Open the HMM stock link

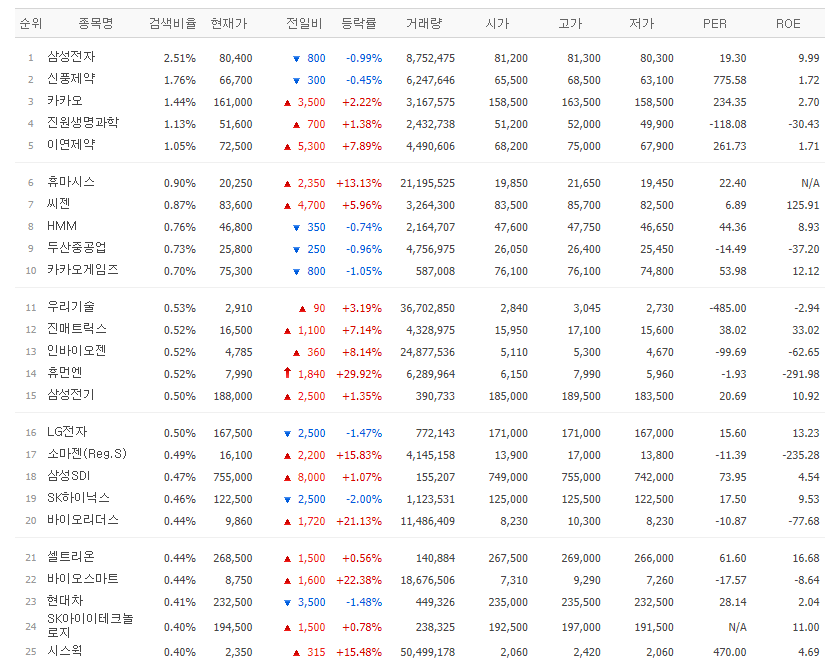62,226
